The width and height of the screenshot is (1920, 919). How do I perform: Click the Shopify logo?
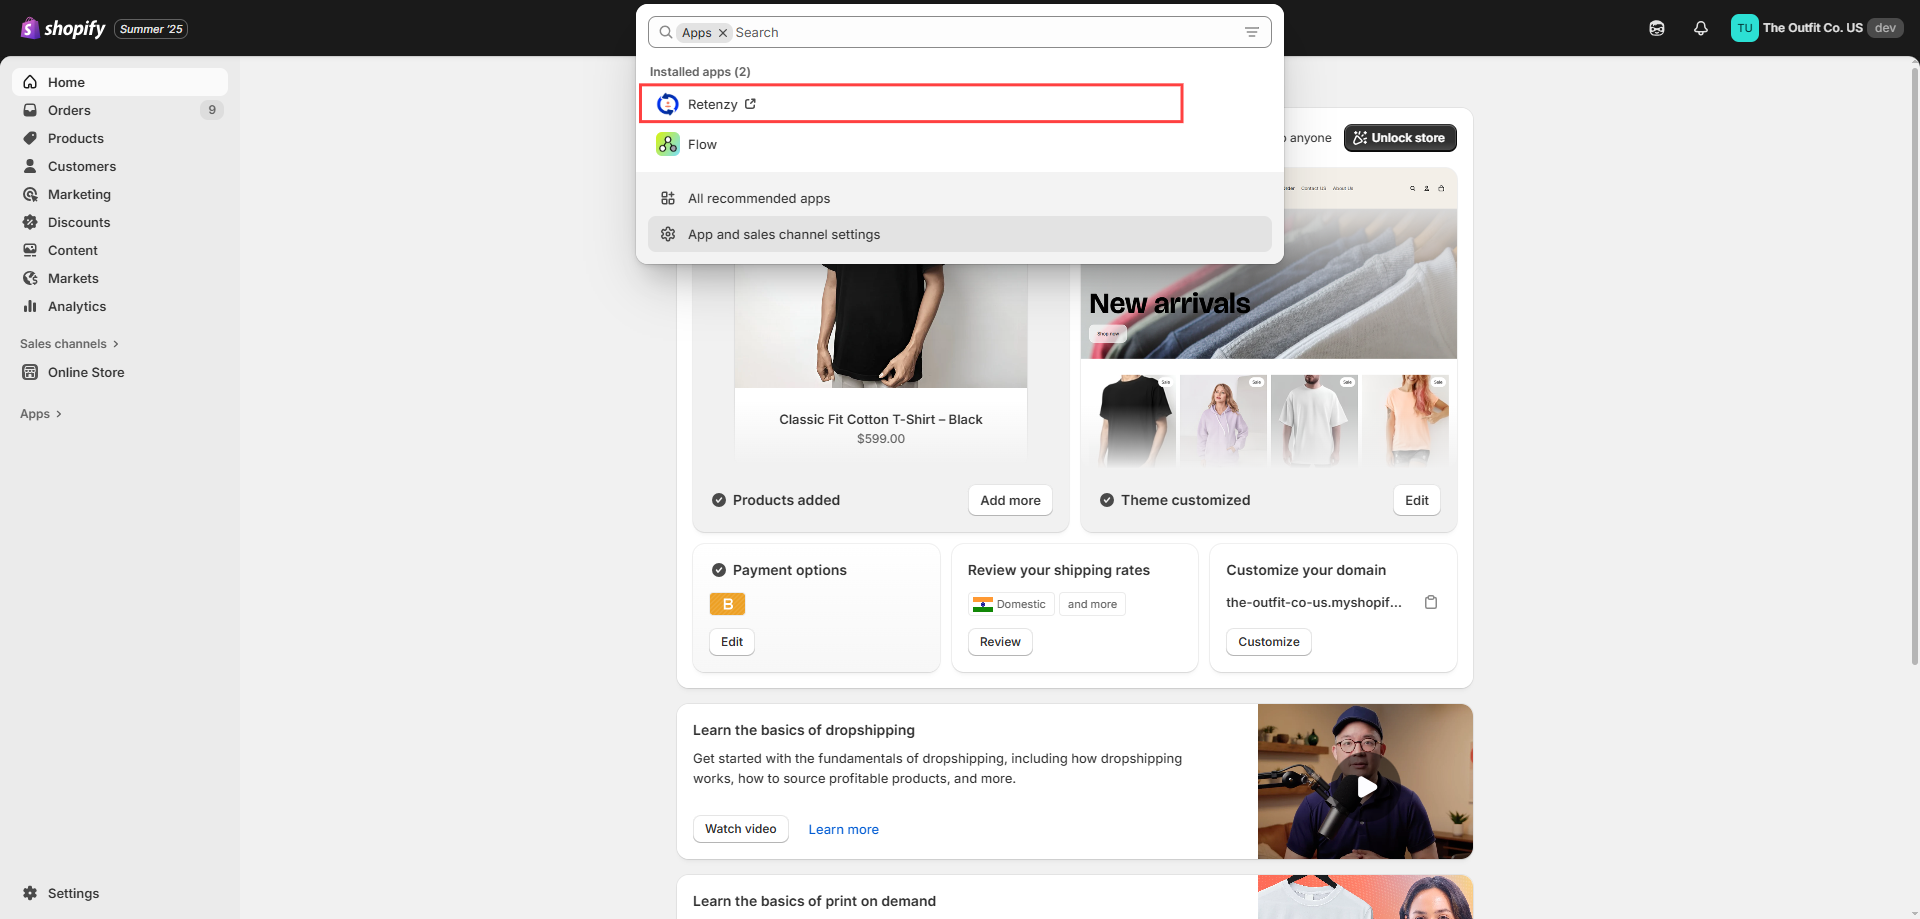64,28
